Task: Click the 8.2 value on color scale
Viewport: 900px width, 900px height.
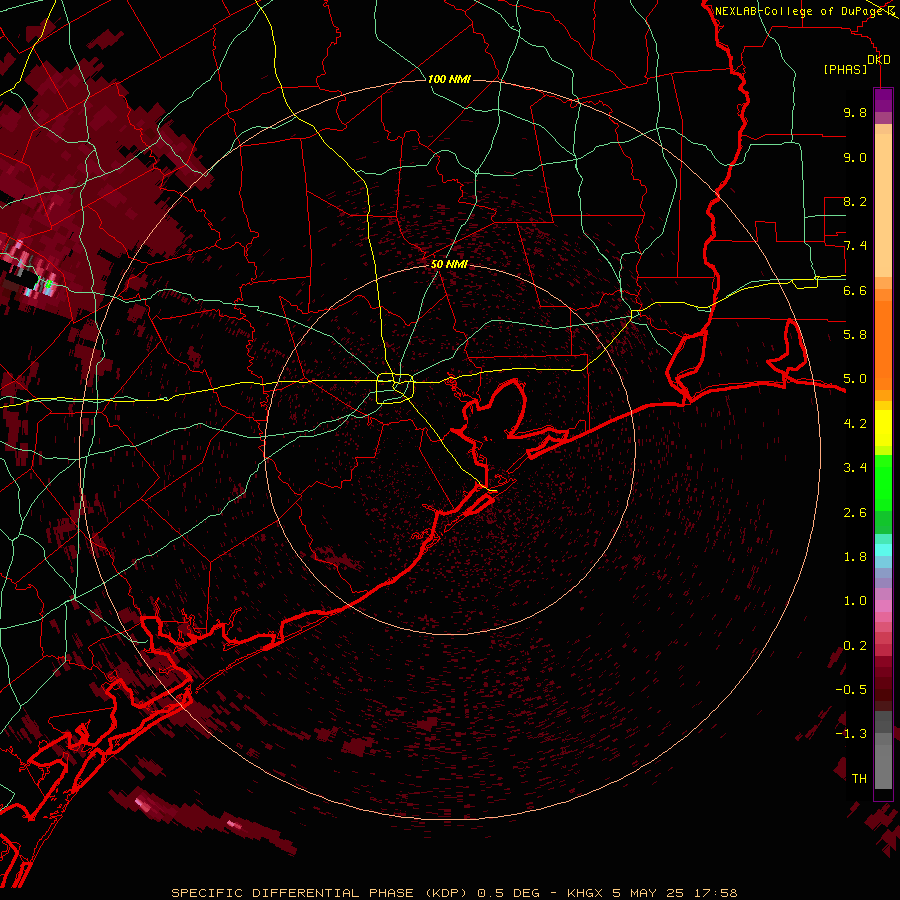Action: (855, 201)
